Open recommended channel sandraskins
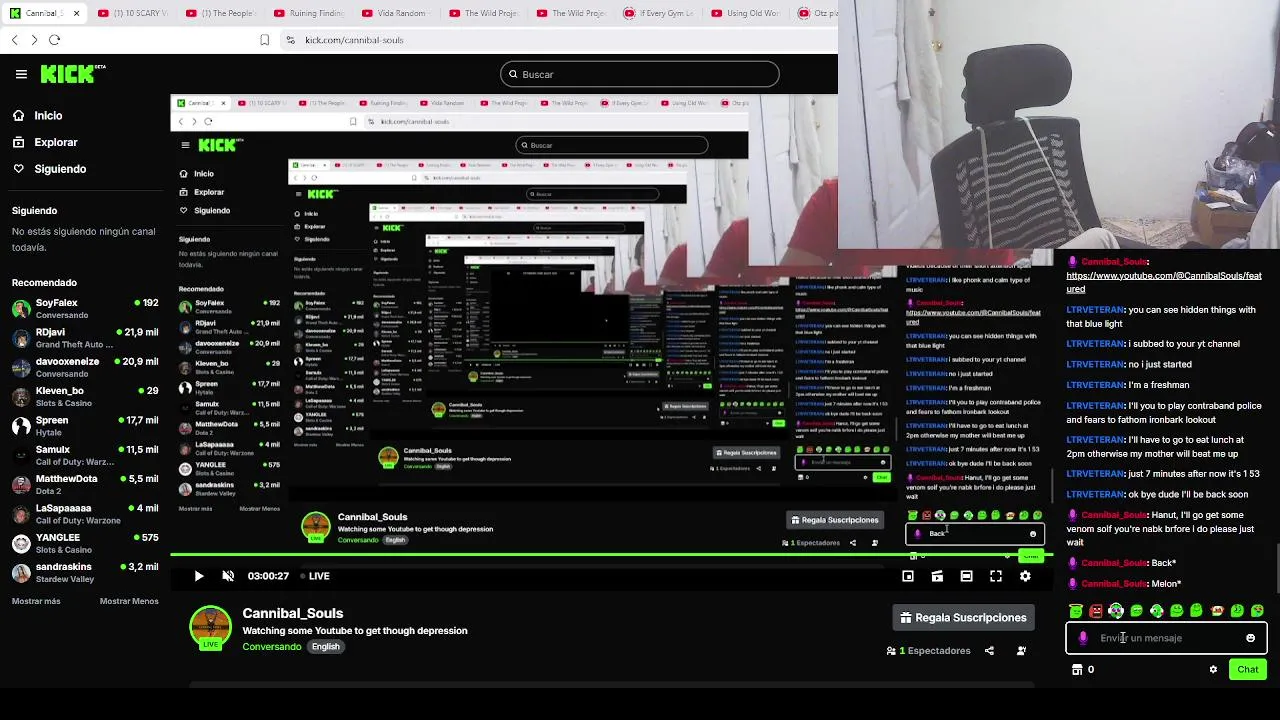 point(85,572)
